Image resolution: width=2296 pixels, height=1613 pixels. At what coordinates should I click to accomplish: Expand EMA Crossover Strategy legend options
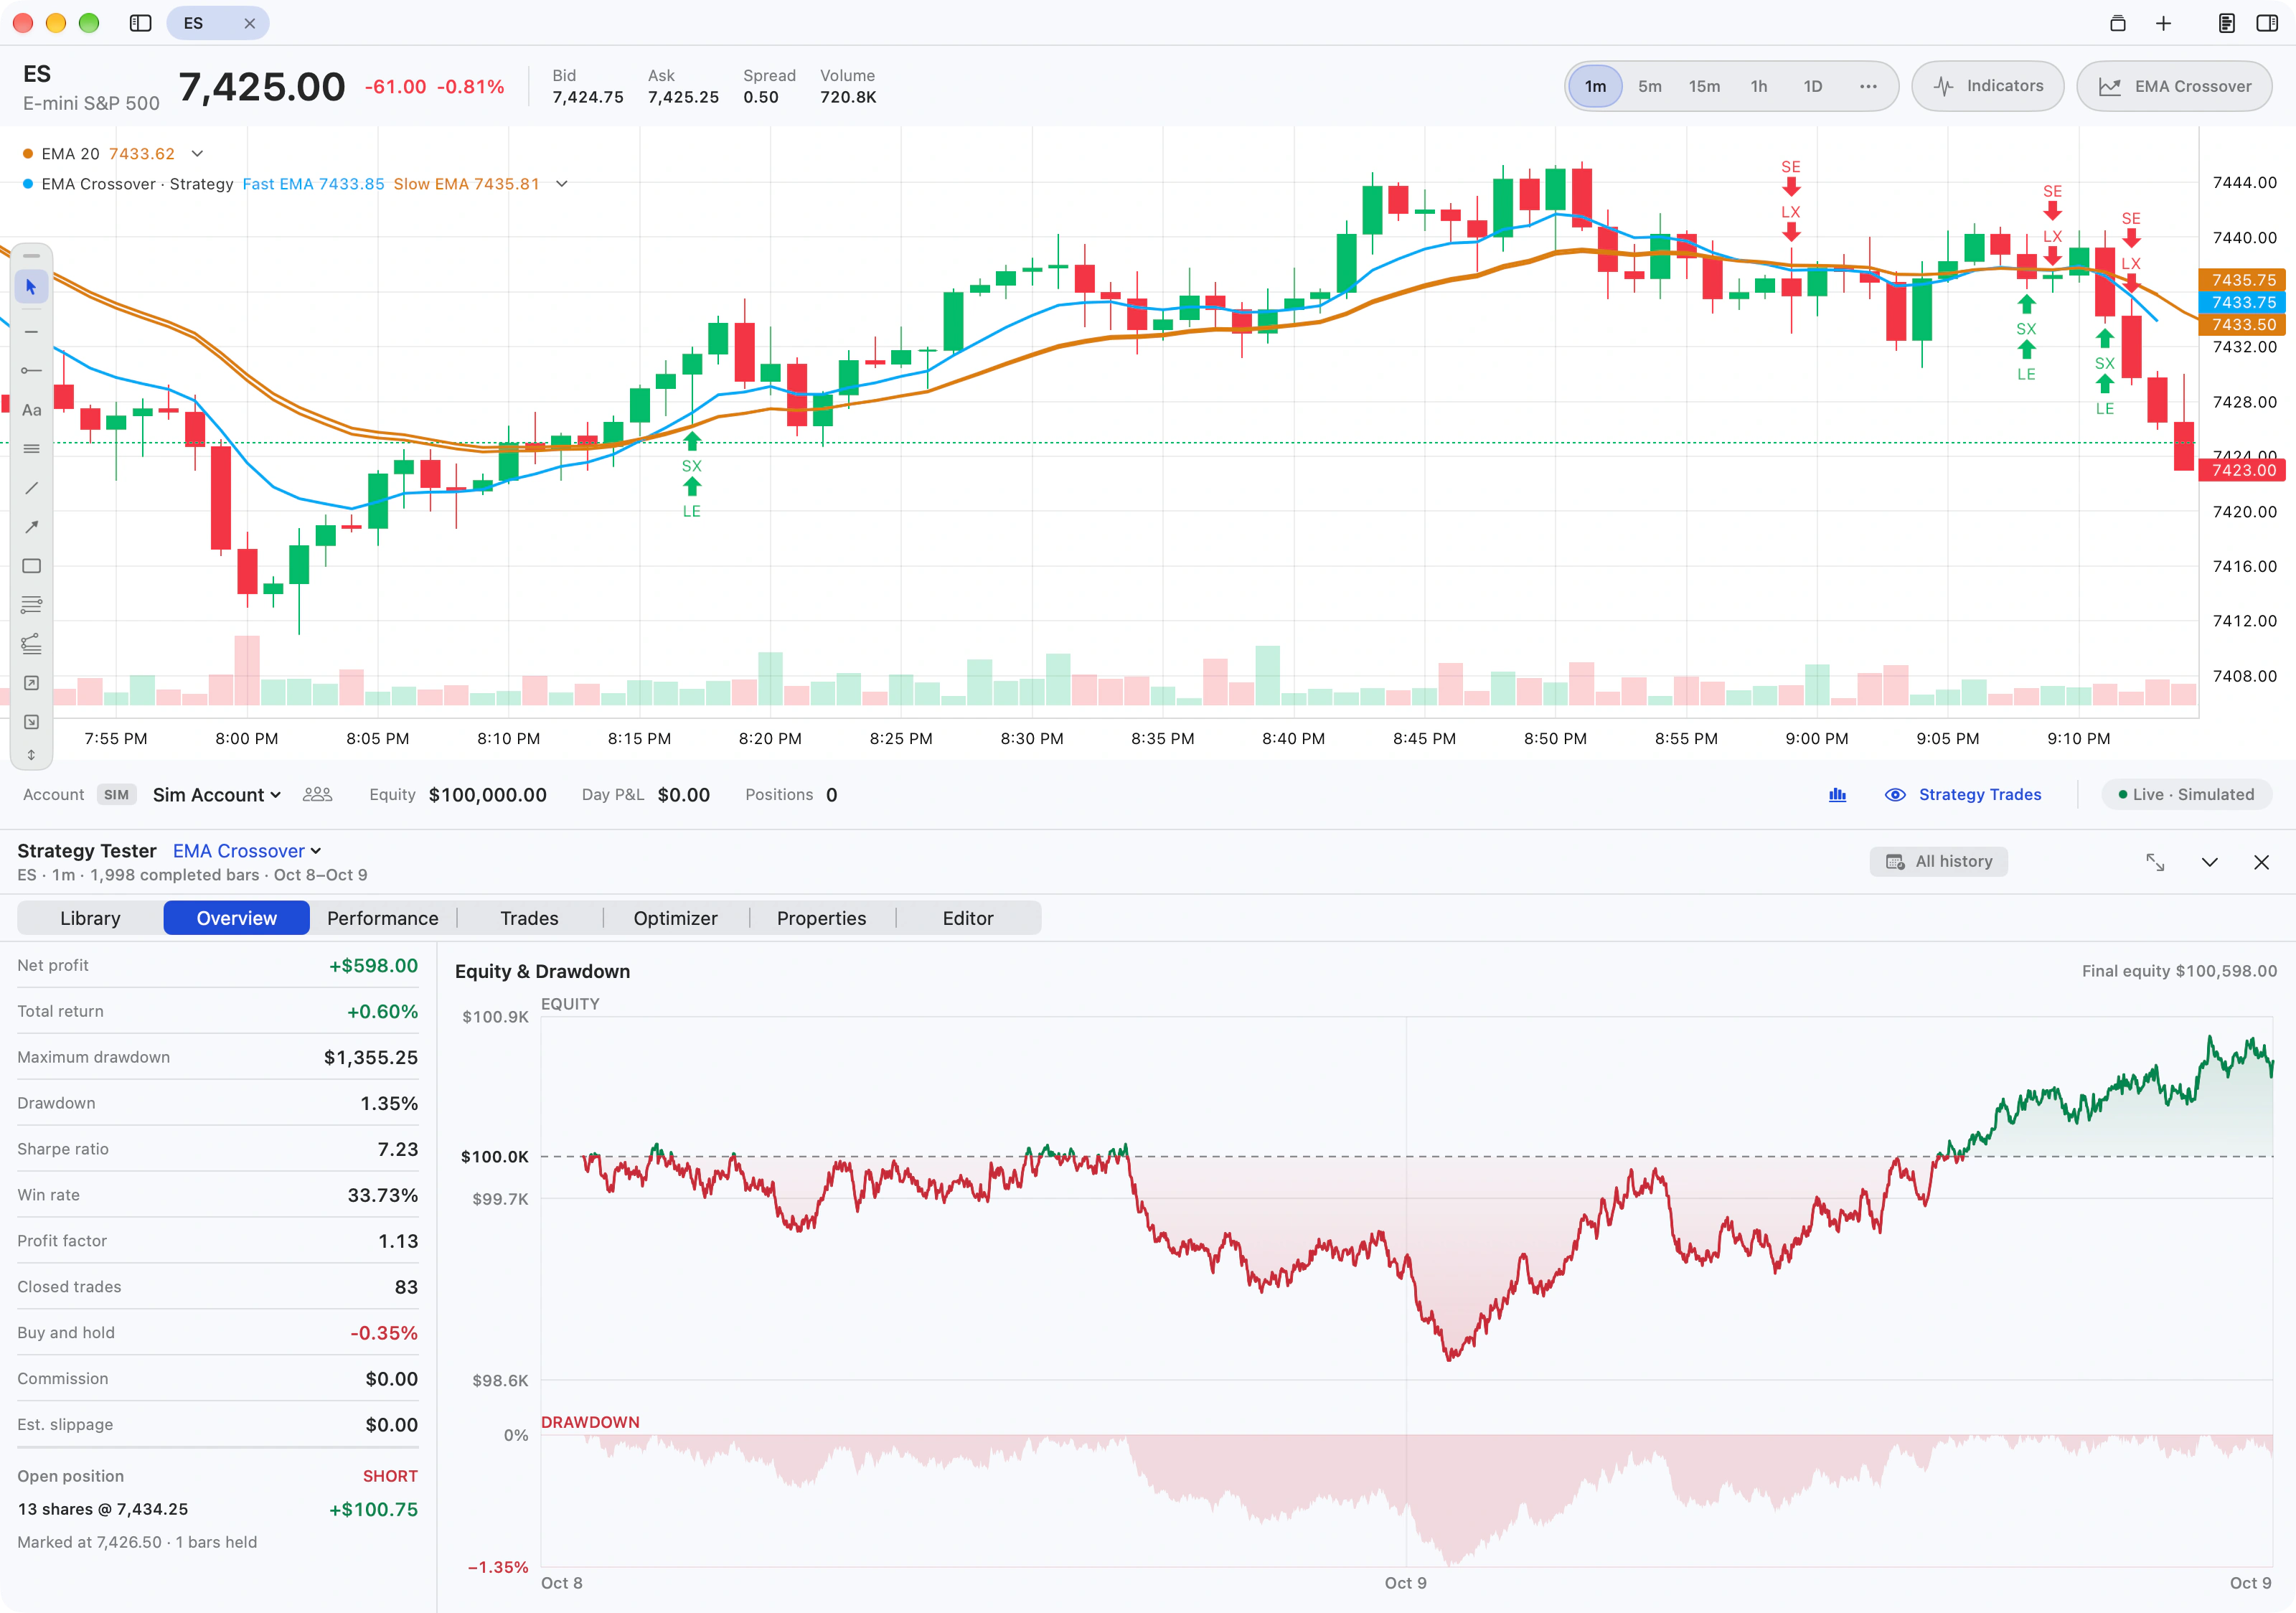pyautogui.click(x=562, y=184)
